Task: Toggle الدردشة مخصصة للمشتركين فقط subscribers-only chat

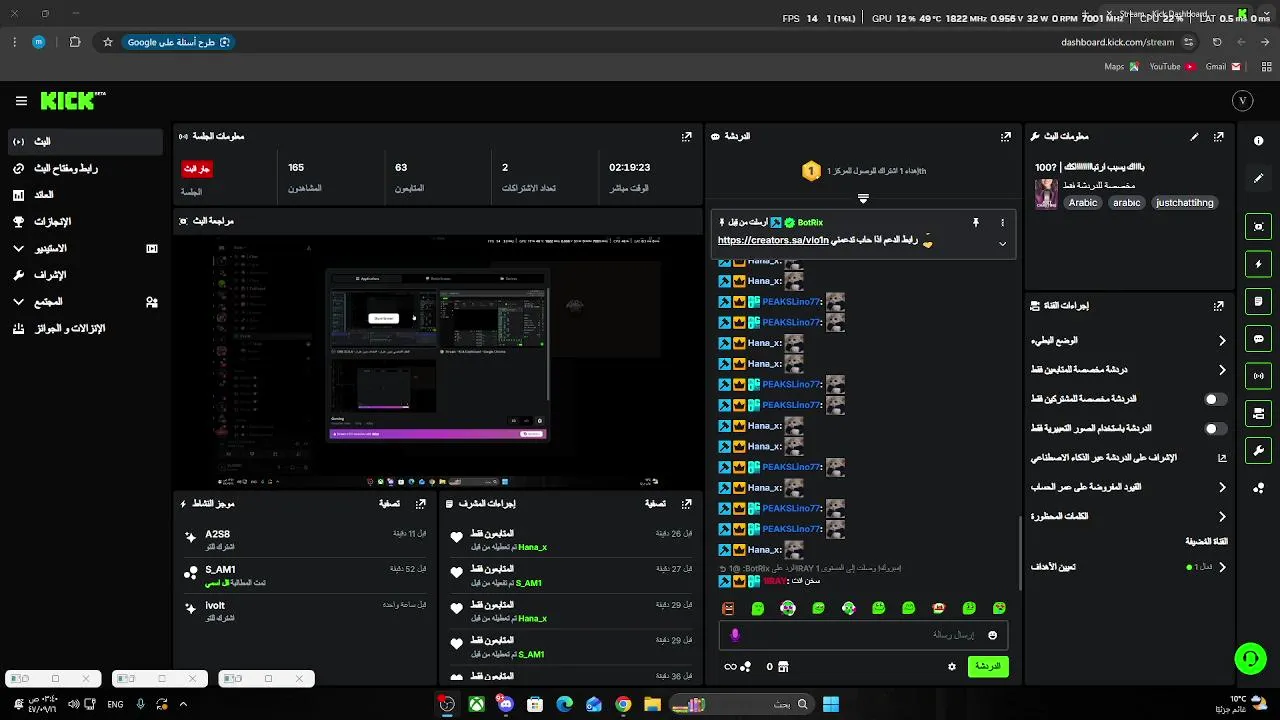Action: [1215, 399]
